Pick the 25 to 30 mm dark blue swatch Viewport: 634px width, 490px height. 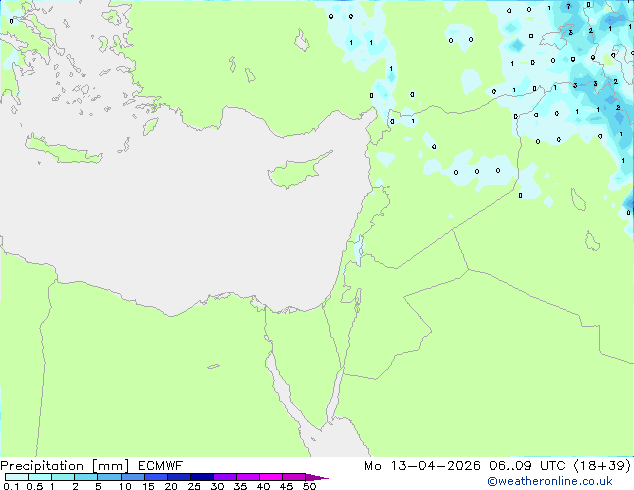point(202,477)
